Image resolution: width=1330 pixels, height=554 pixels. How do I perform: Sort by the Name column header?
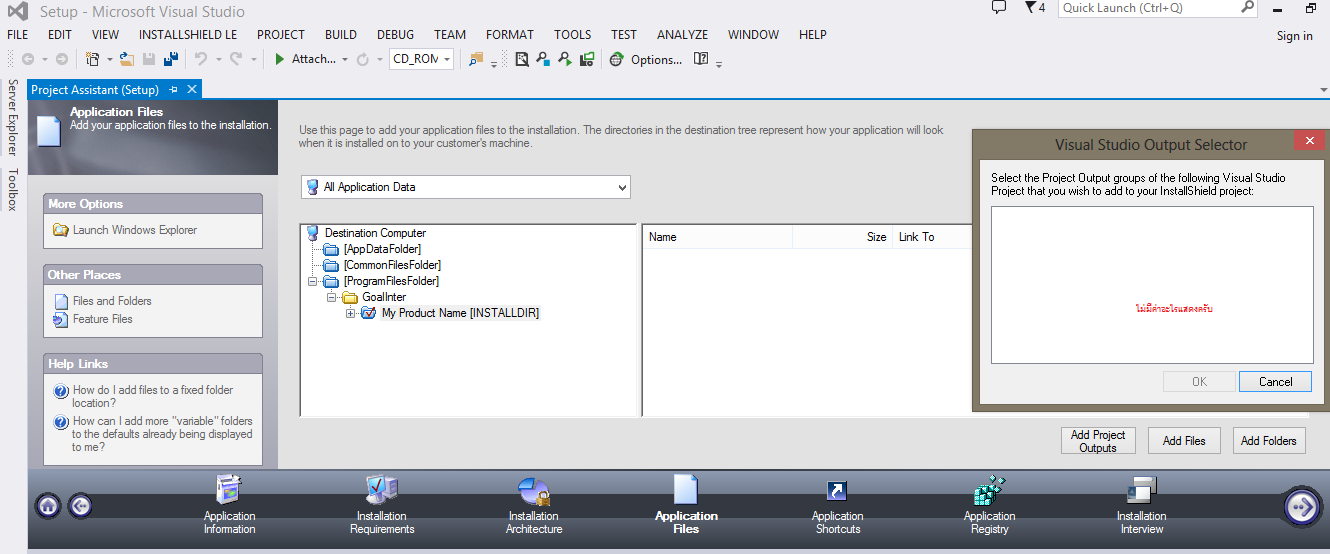click(717, 237)
